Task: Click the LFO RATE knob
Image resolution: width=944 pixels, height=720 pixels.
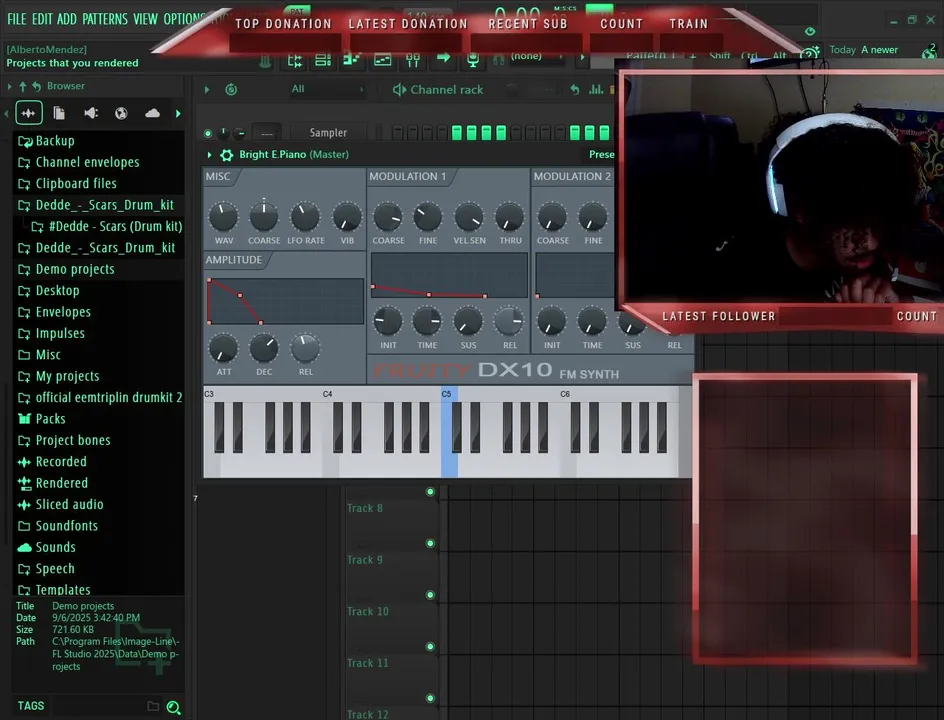Action: pos(305,217)
